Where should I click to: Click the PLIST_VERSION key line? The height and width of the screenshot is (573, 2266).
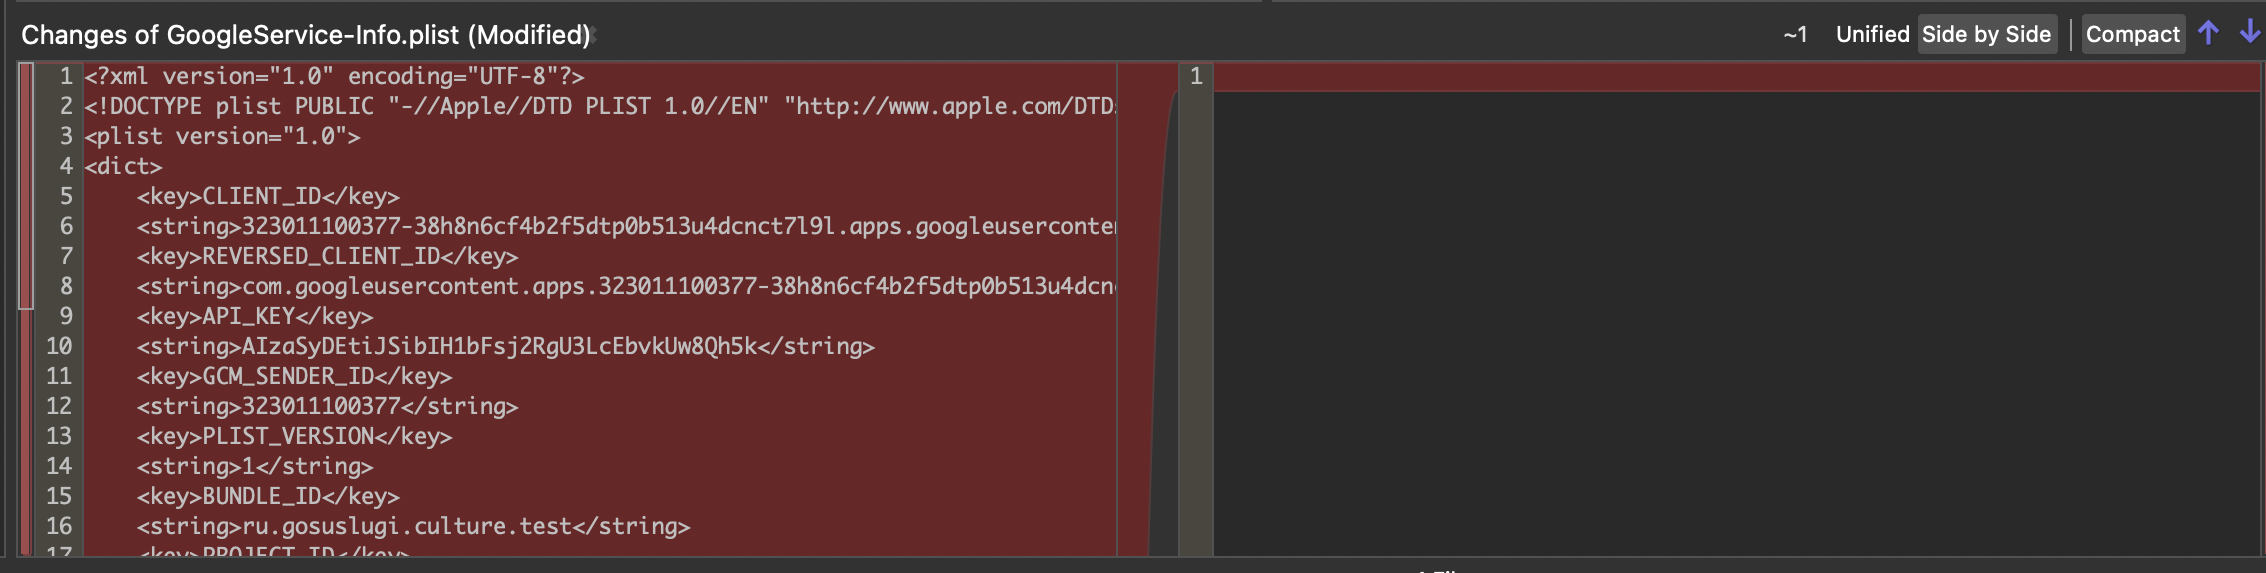pyautogui.click(x=294, y=436)
